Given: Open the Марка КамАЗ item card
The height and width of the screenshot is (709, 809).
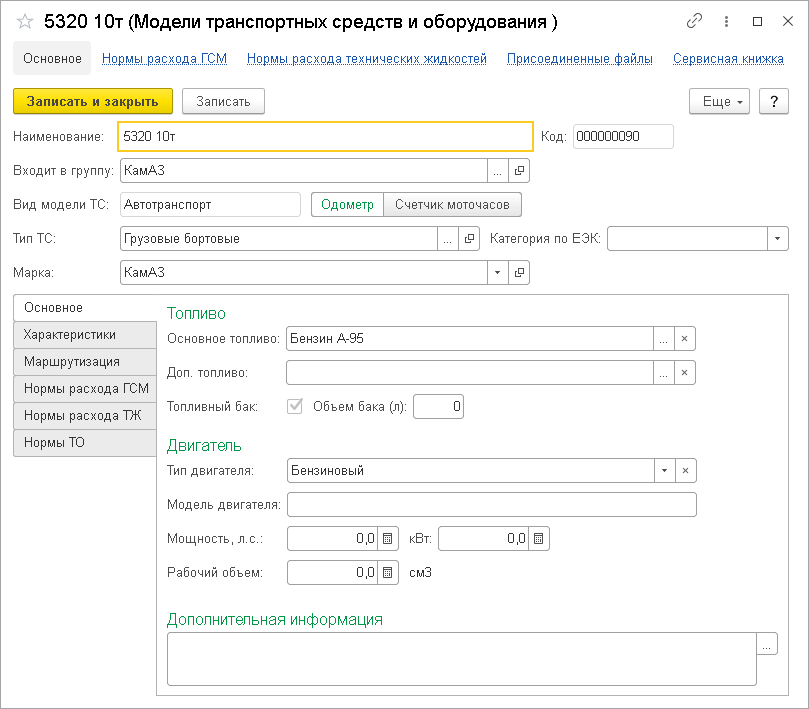Looking at the screenshot, I should (519, 272).
